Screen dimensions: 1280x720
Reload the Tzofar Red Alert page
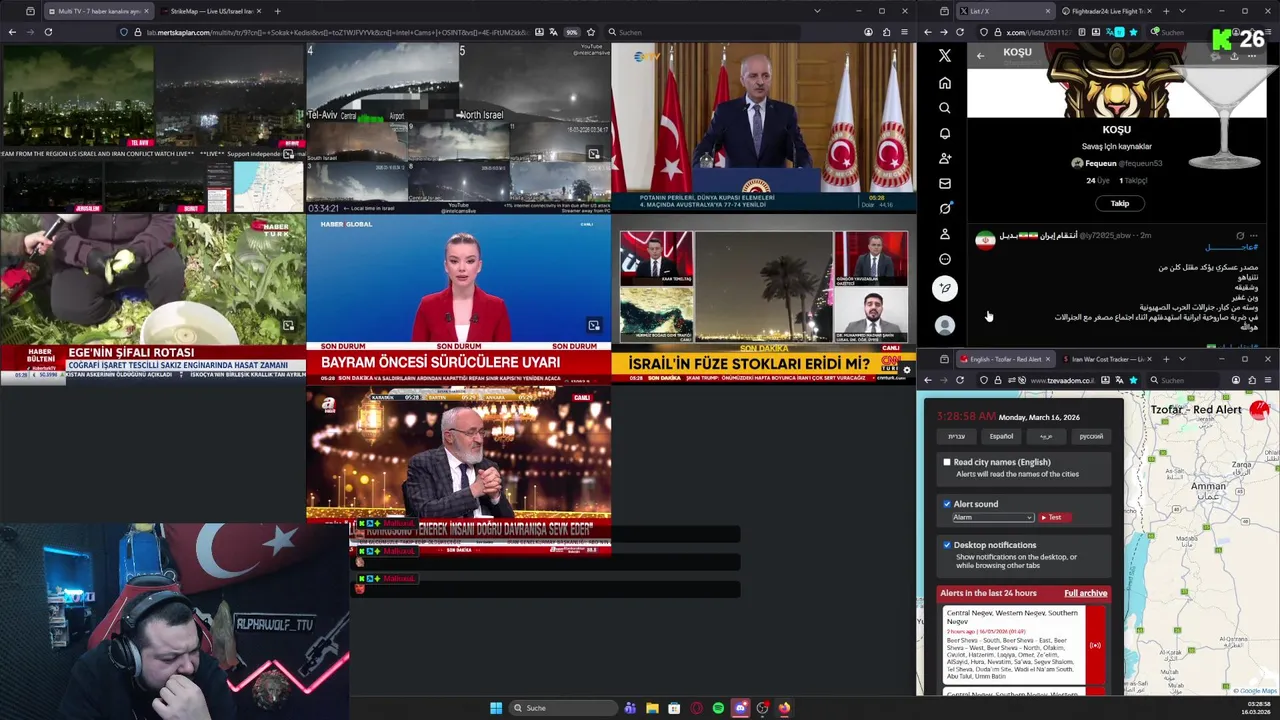tap(960, 380)
